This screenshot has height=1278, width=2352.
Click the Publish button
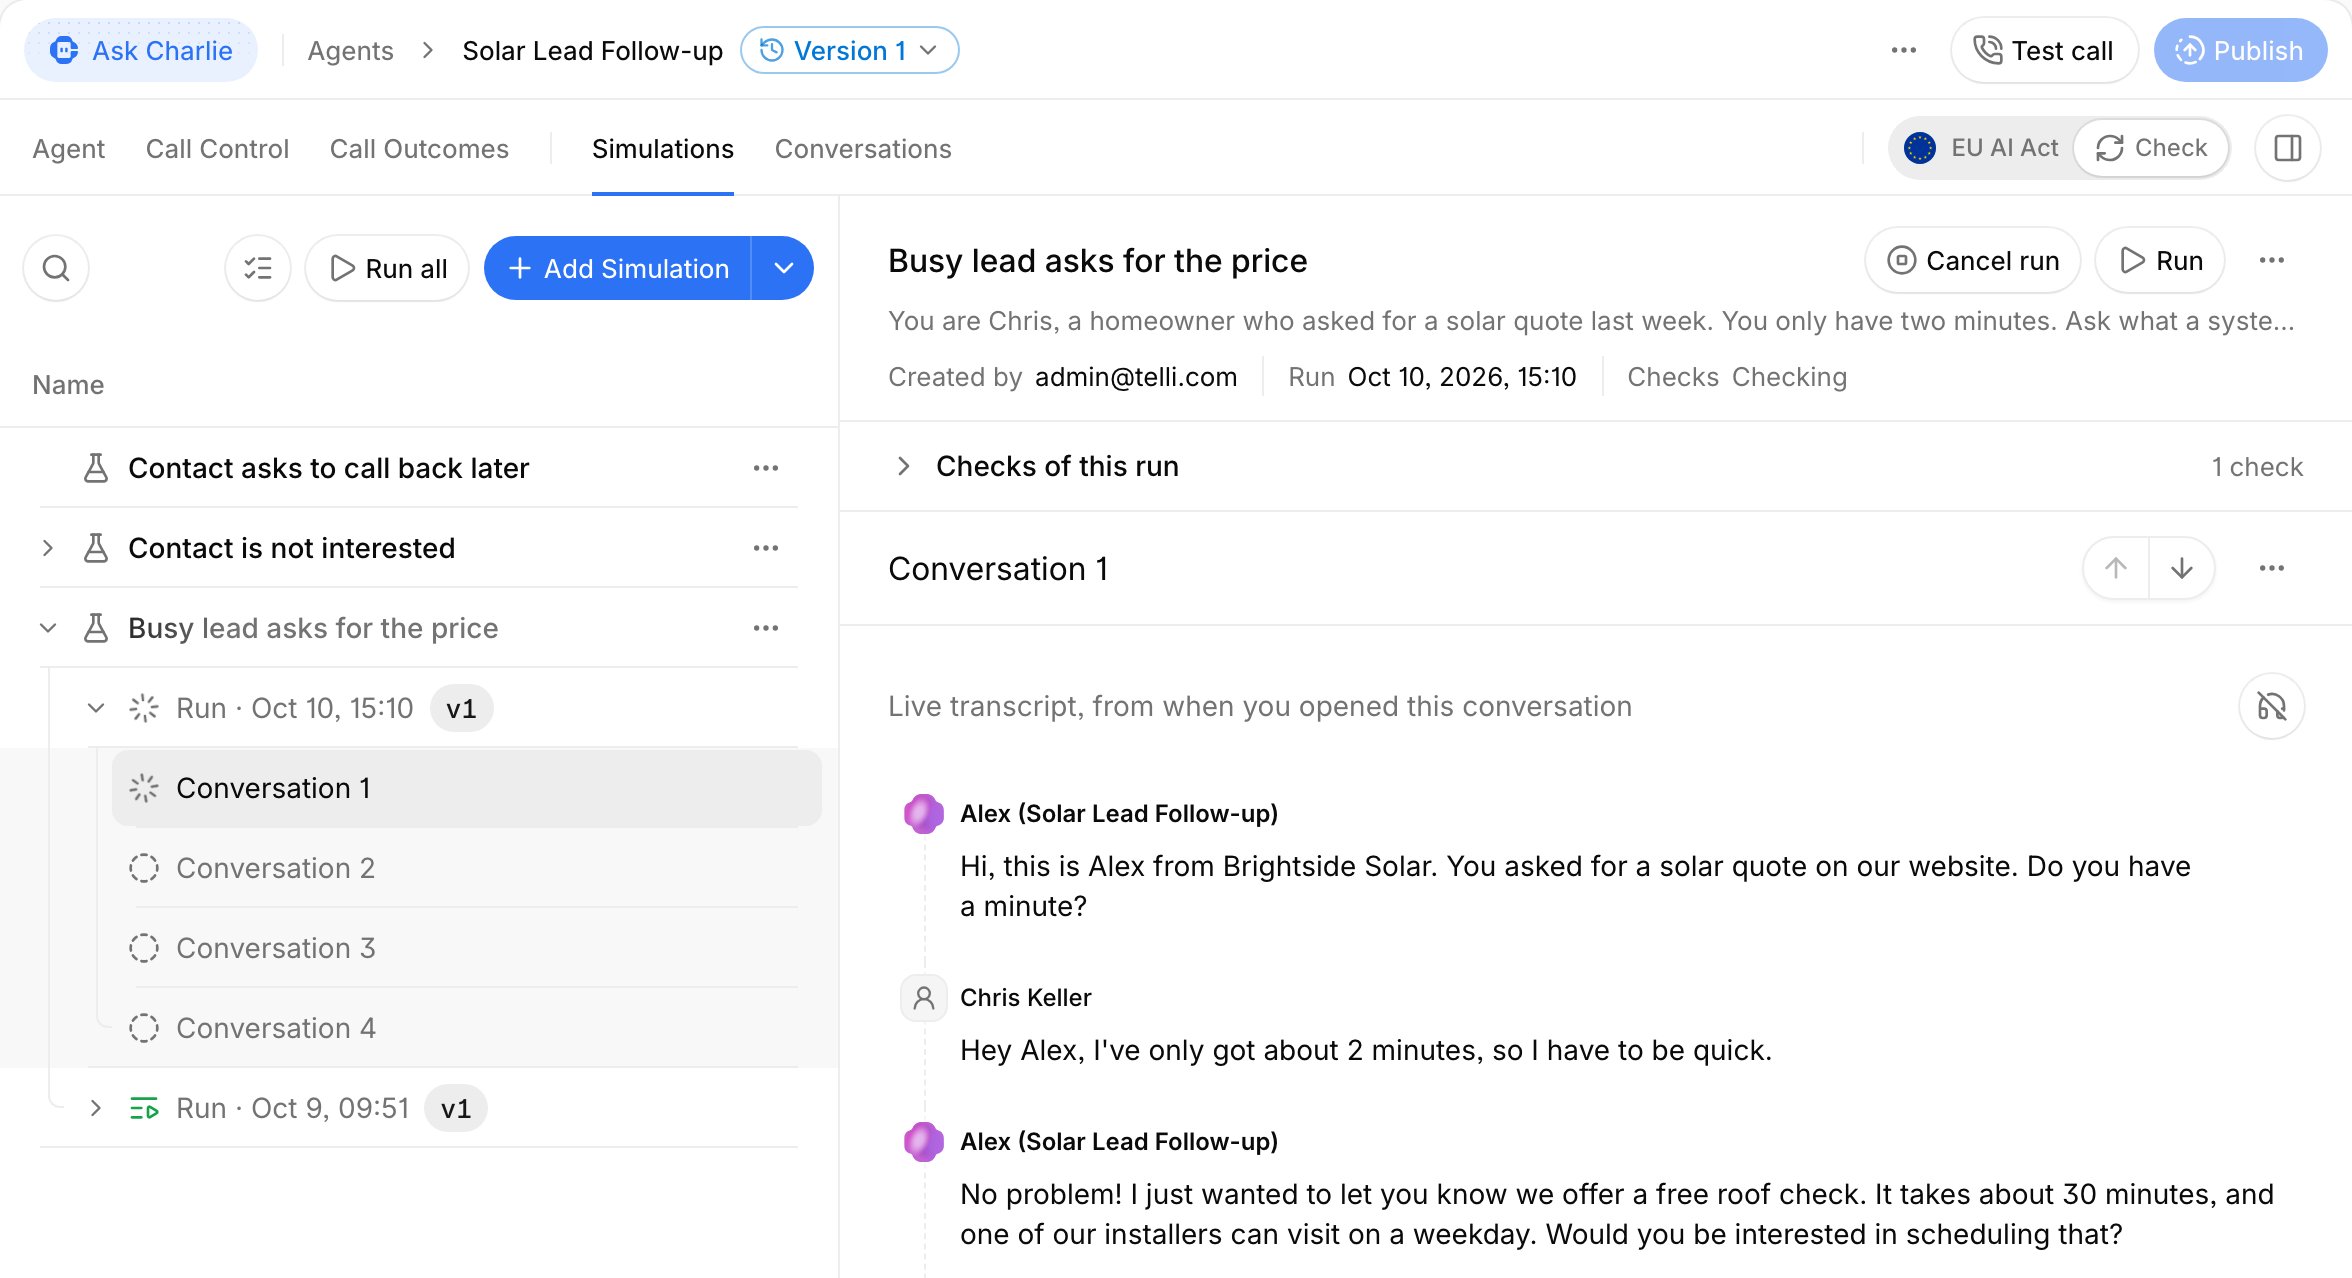(2240, 50)
